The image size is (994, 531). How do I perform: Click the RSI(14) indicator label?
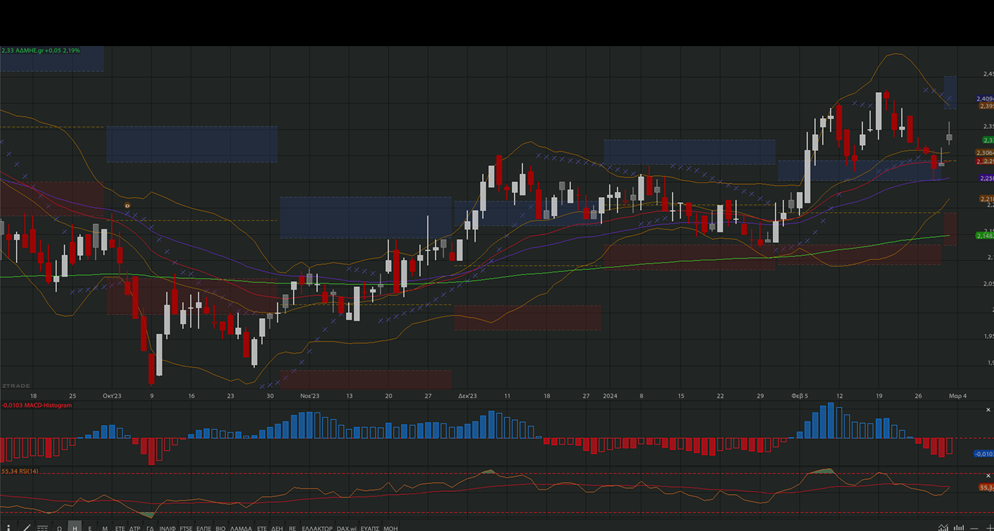pyautogui.click(x=20, y=471)
